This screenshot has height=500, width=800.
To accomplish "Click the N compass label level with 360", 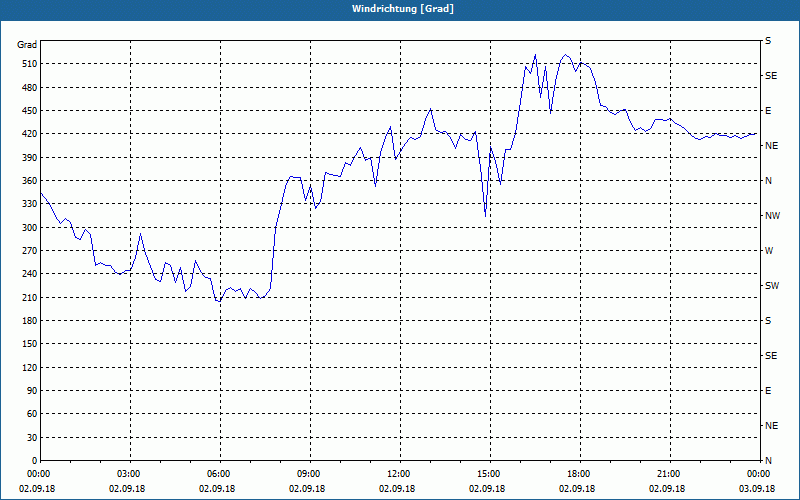I will coord(768,181).
